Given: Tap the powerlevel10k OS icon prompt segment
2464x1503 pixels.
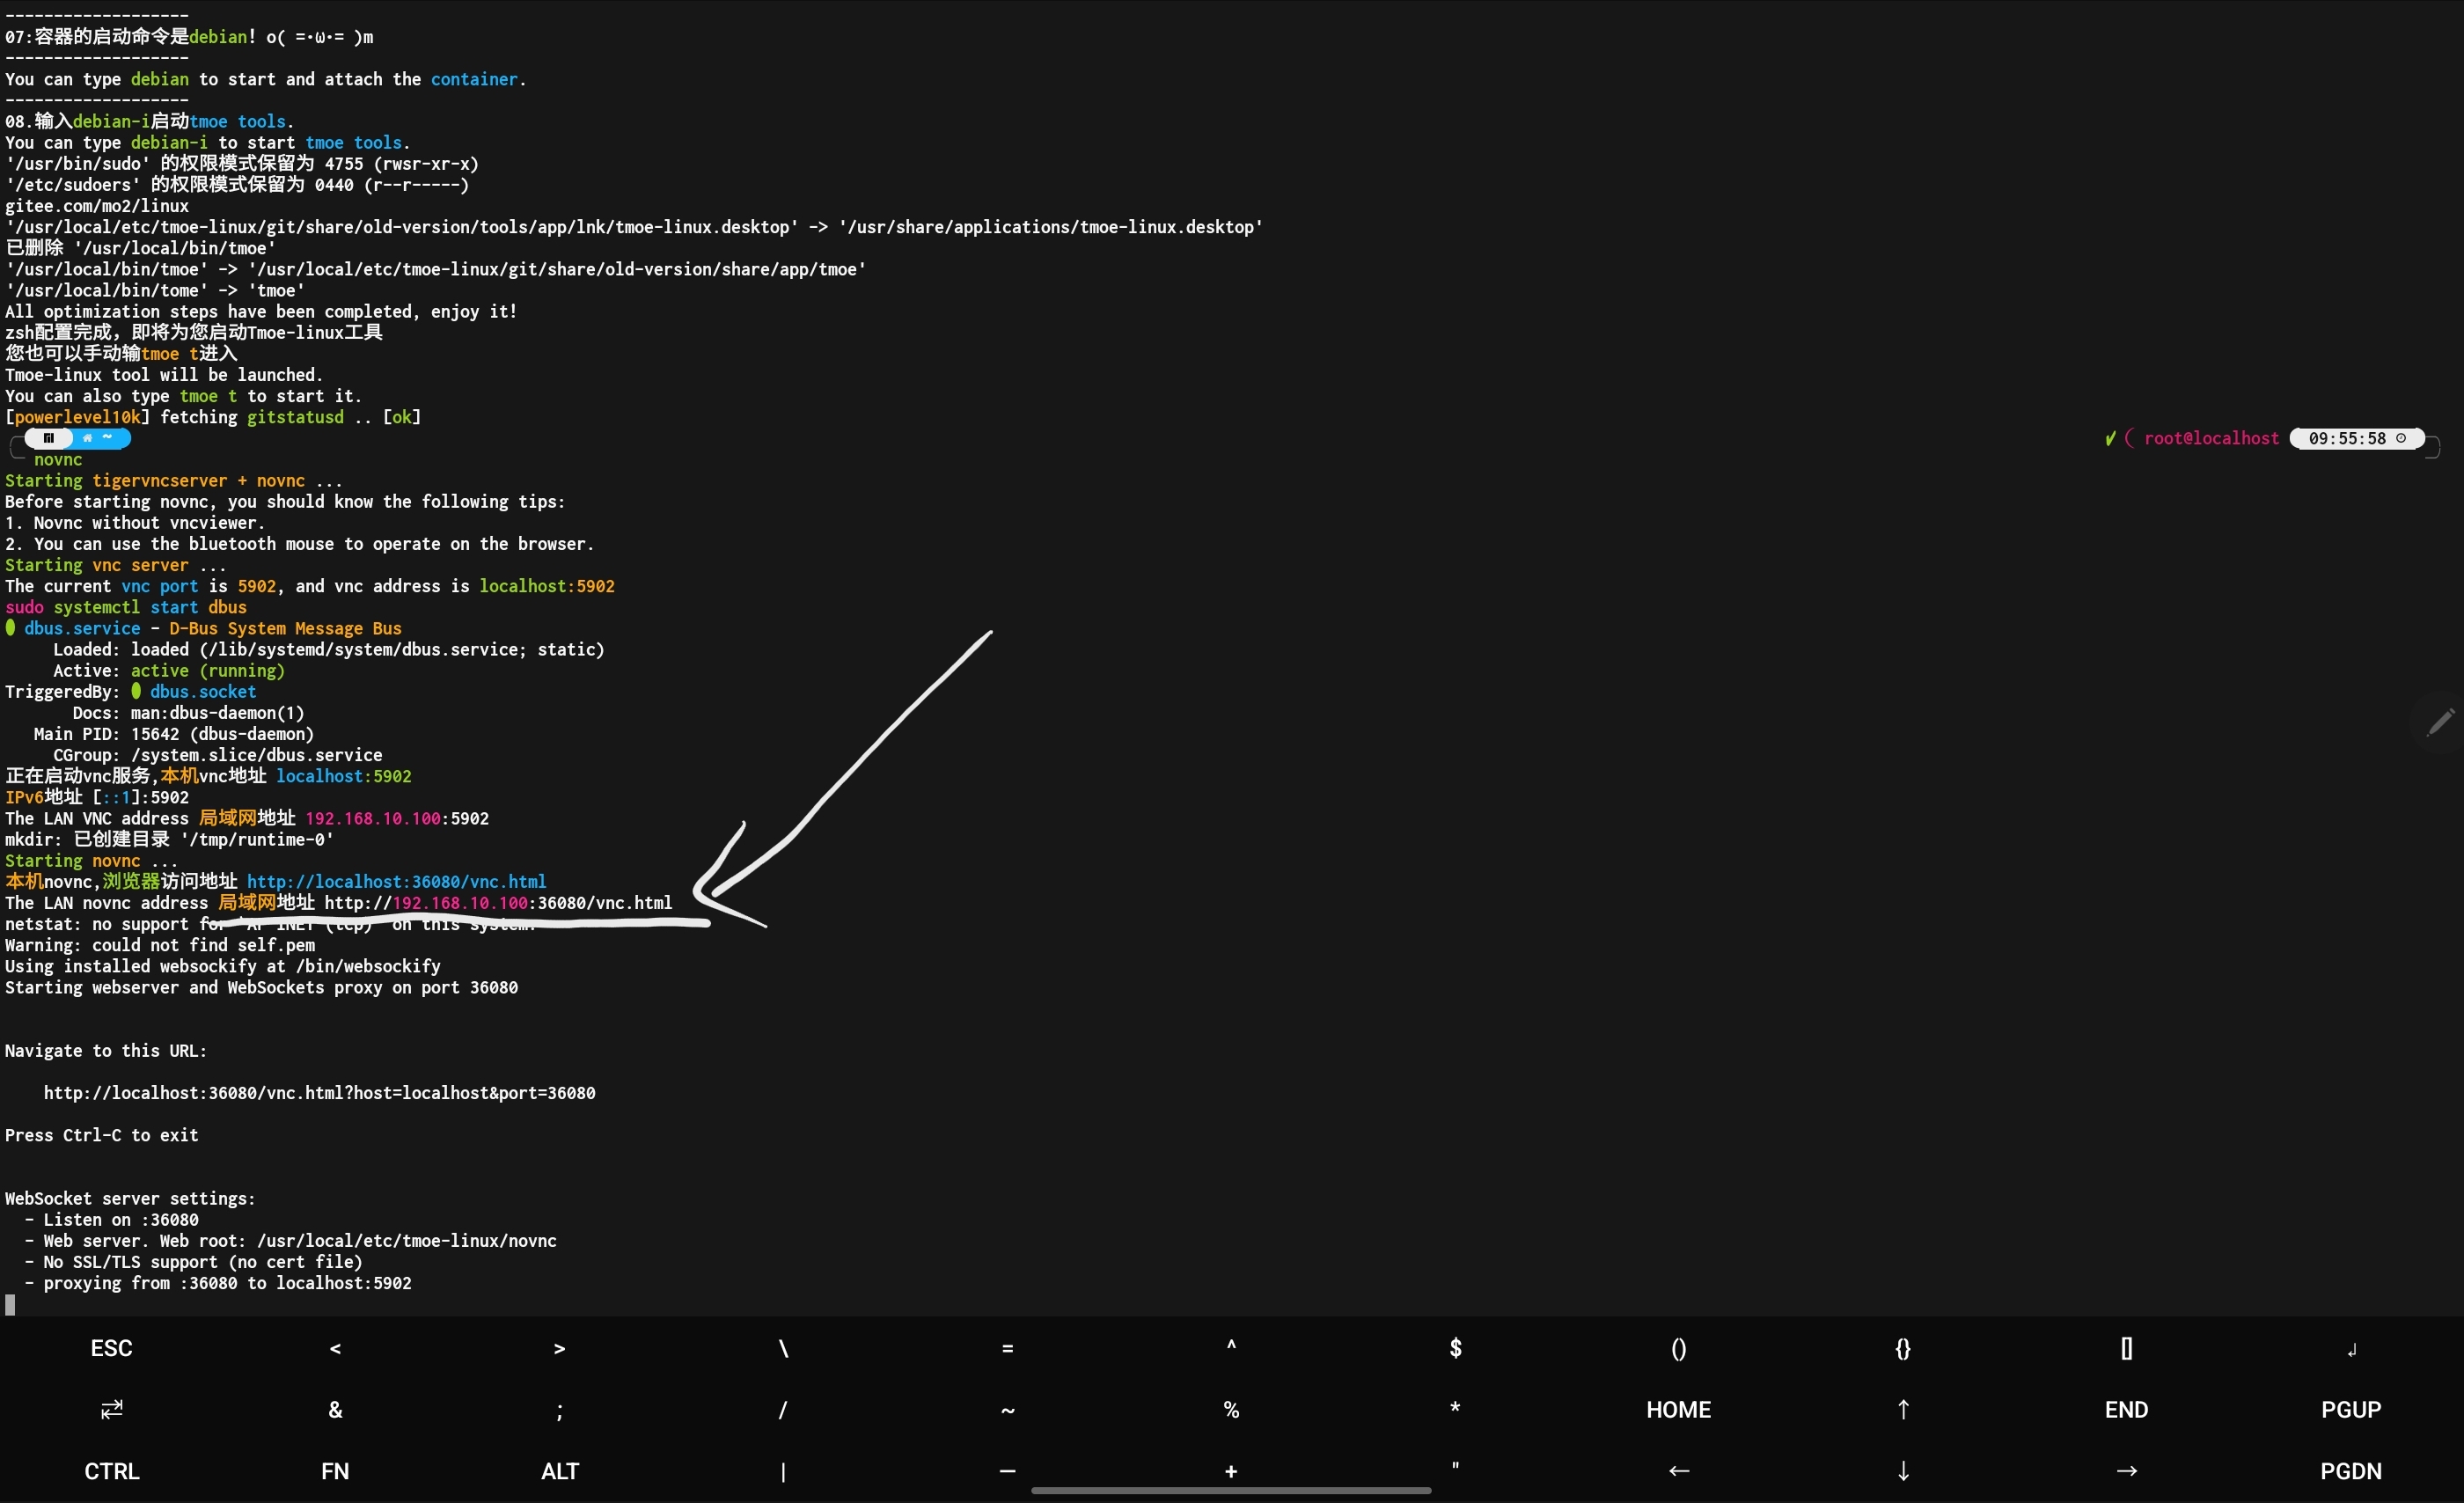Looking at the screenshot, I should point(48,438).
